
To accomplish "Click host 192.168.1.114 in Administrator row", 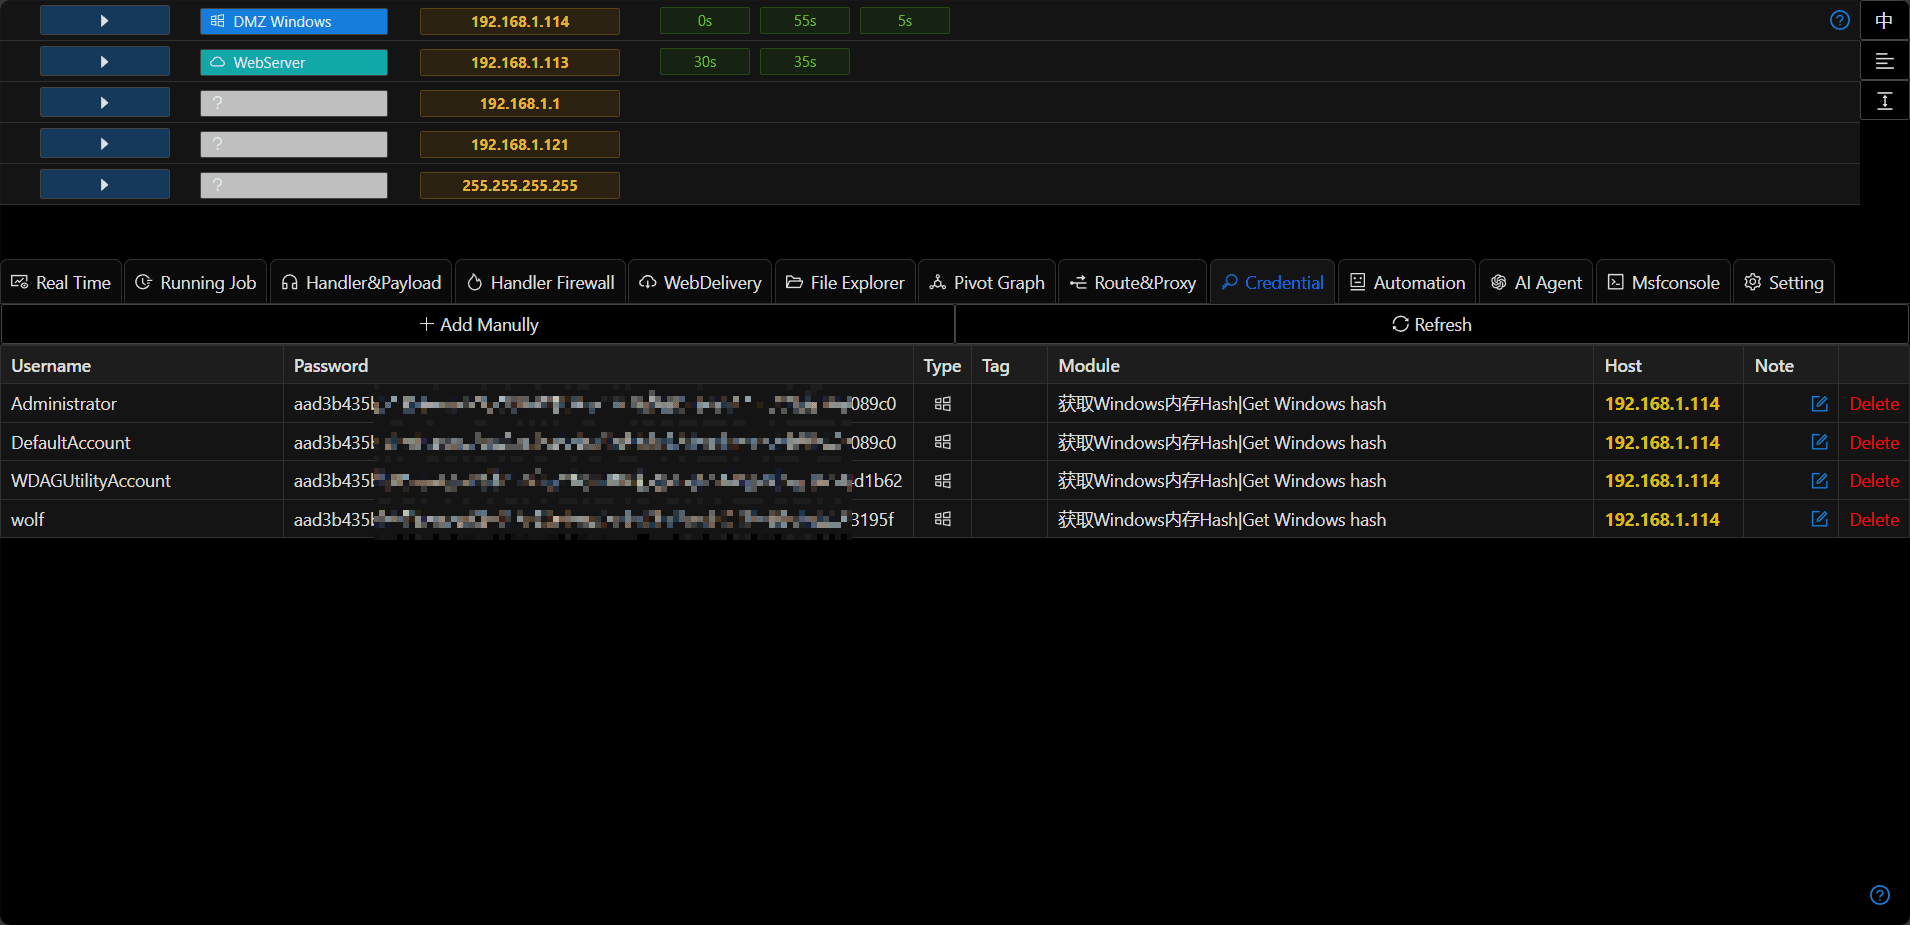I will pyautogui.click(x=1662, y=404).
